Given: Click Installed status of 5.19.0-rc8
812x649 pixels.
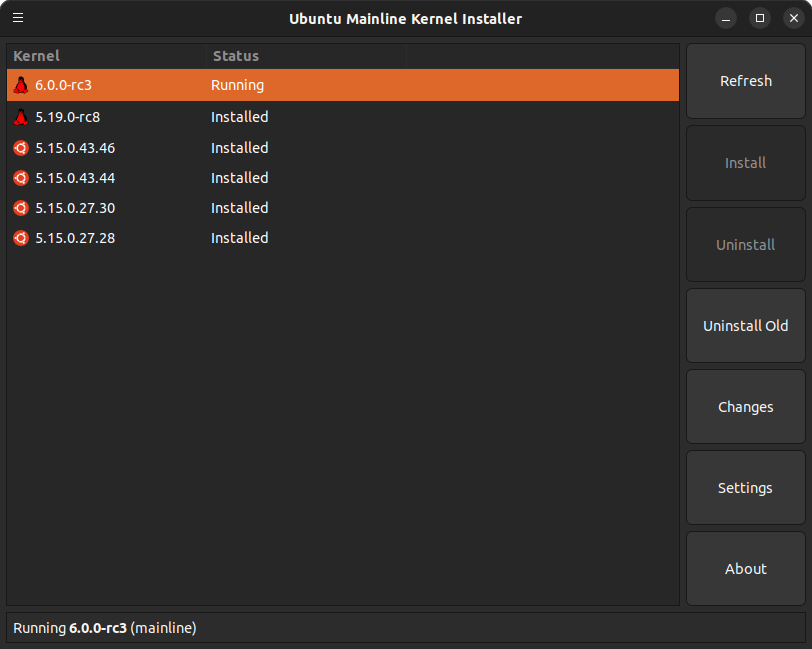Looking at the screenshot, I should (x=240, y=117).
